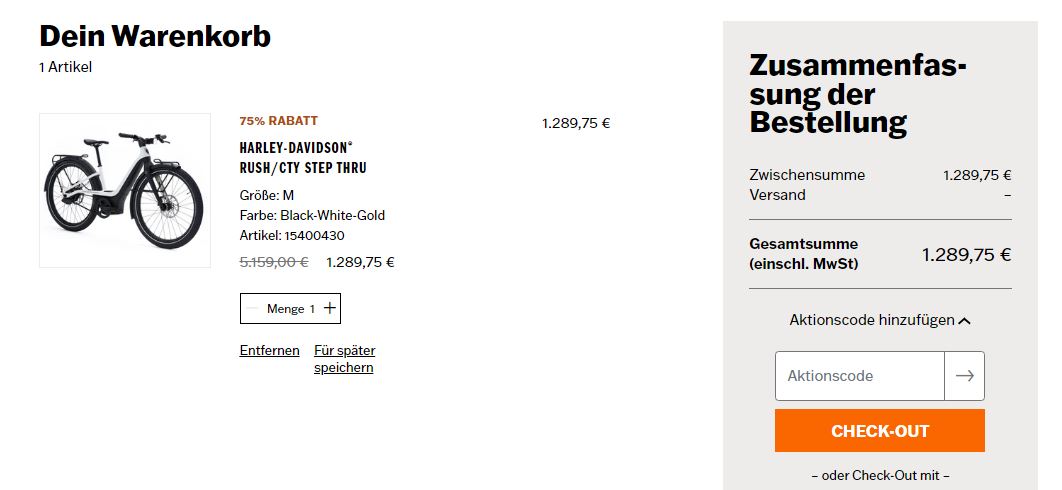Click the Zwischensumme label
Screen dimensions: 1062x490
(807, 175)
